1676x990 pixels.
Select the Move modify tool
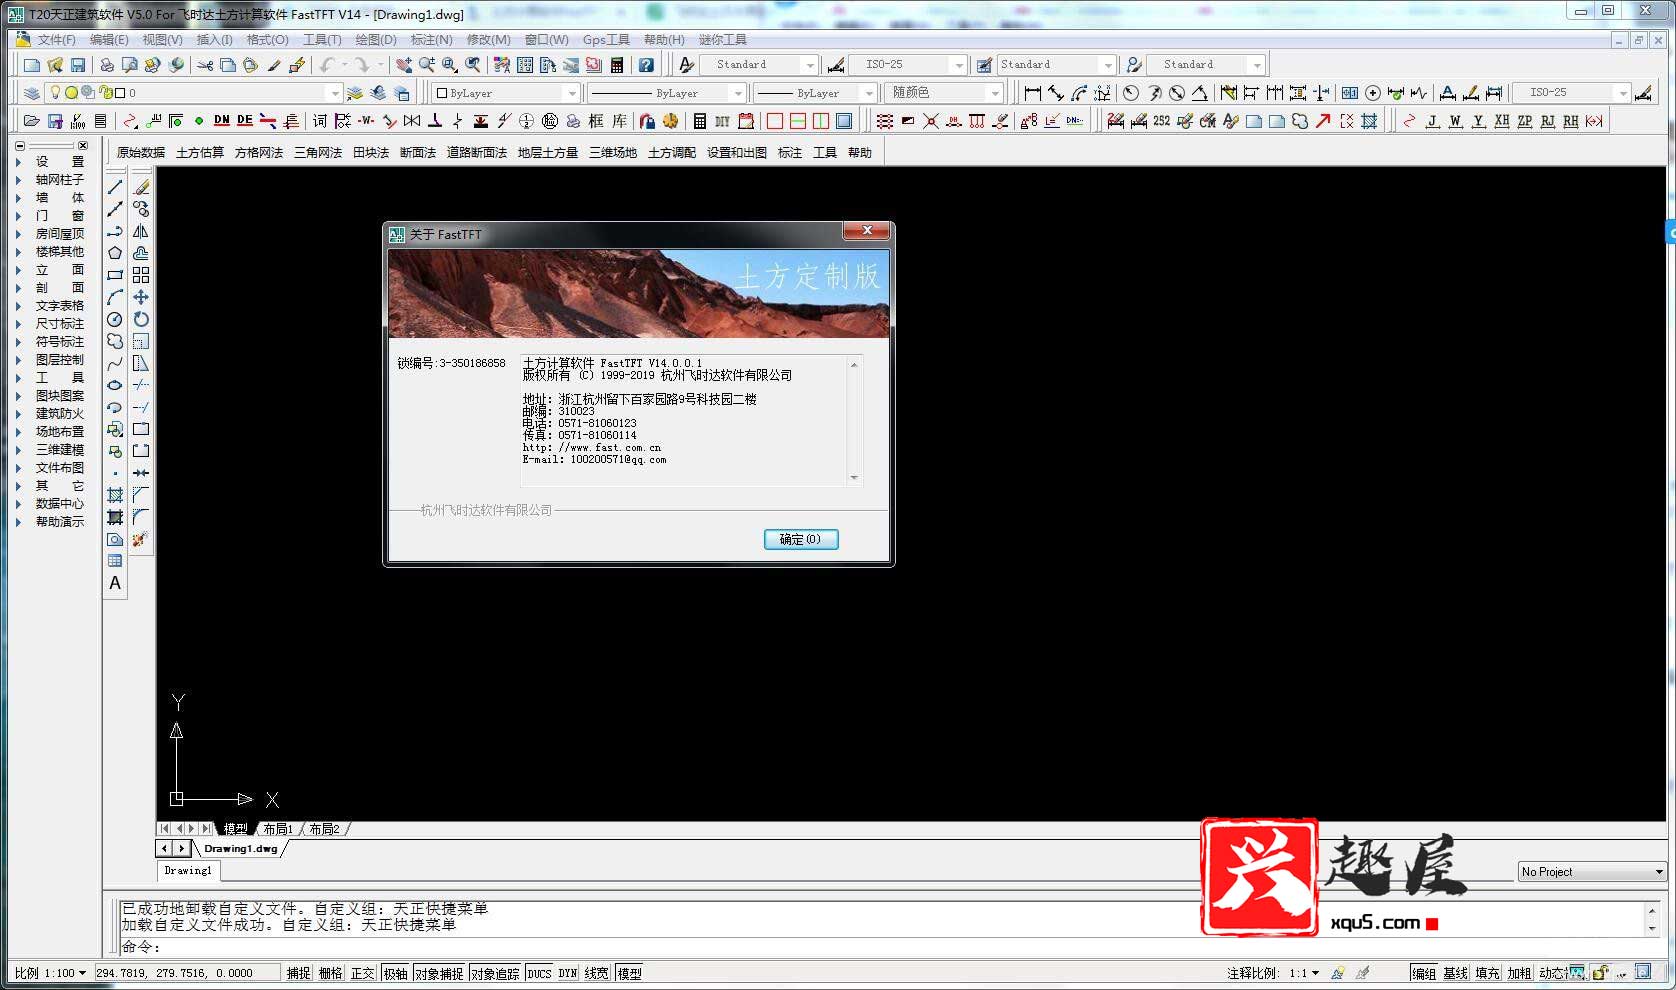tap(141, 297)
